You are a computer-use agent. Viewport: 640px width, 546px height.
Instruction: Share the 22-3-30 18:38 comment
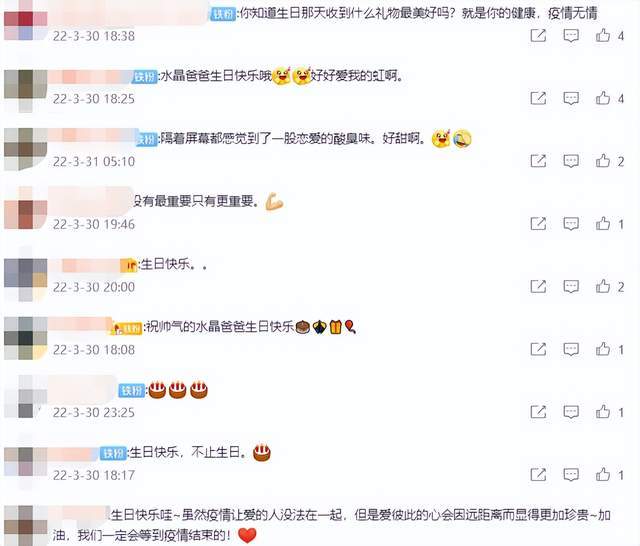point(538,36)
